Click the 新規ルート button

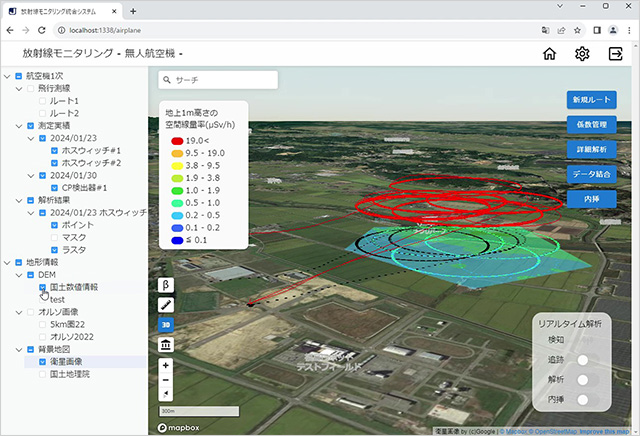click(x=590, y=101)
